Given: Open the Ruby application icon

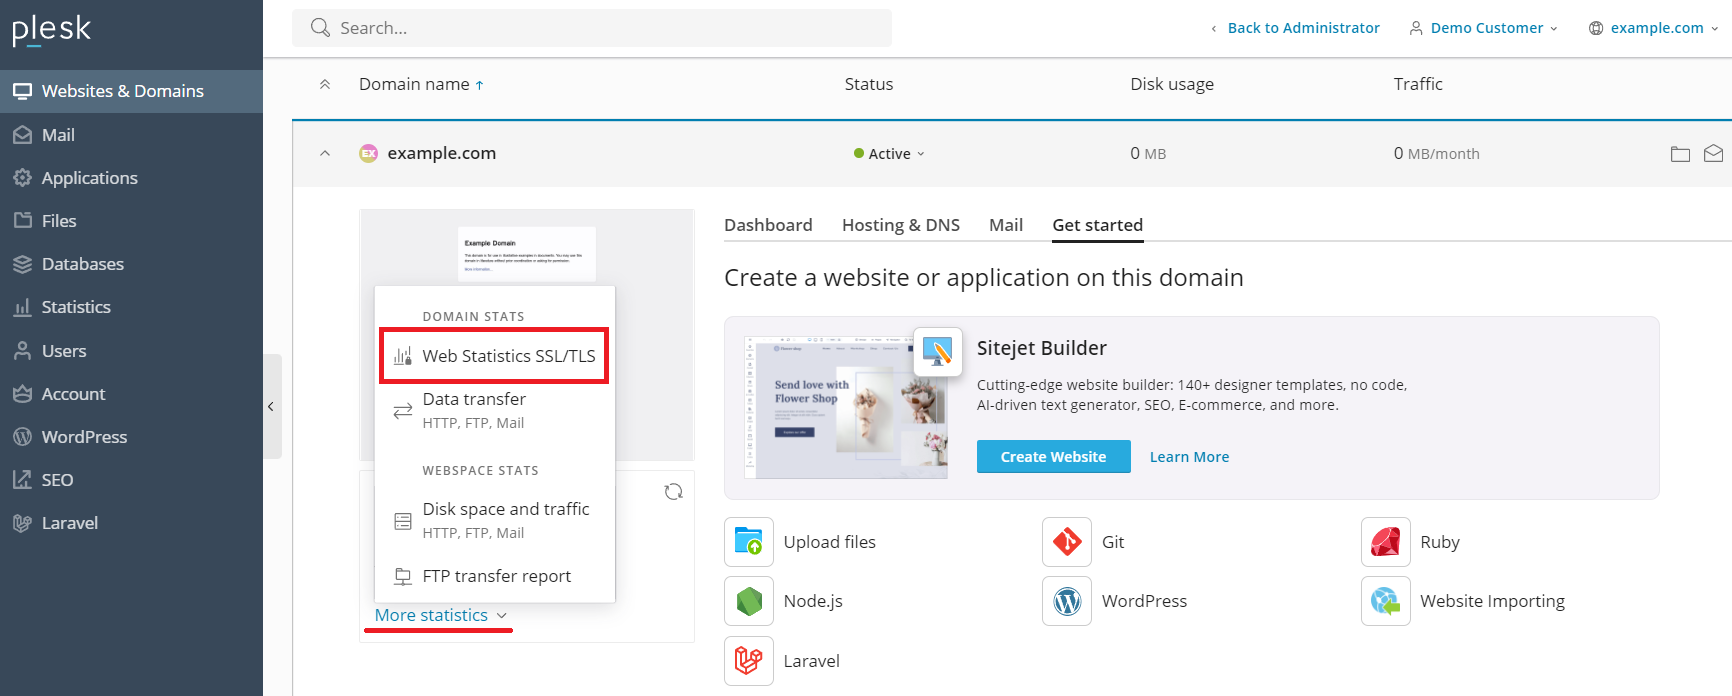Looking at the screenshot, I should click(x=1385, y=542).
